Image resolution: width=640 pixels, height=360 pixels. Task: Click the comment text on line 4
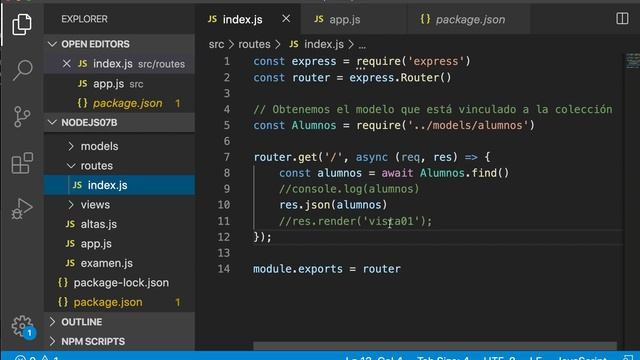click(x=433, y=109)
